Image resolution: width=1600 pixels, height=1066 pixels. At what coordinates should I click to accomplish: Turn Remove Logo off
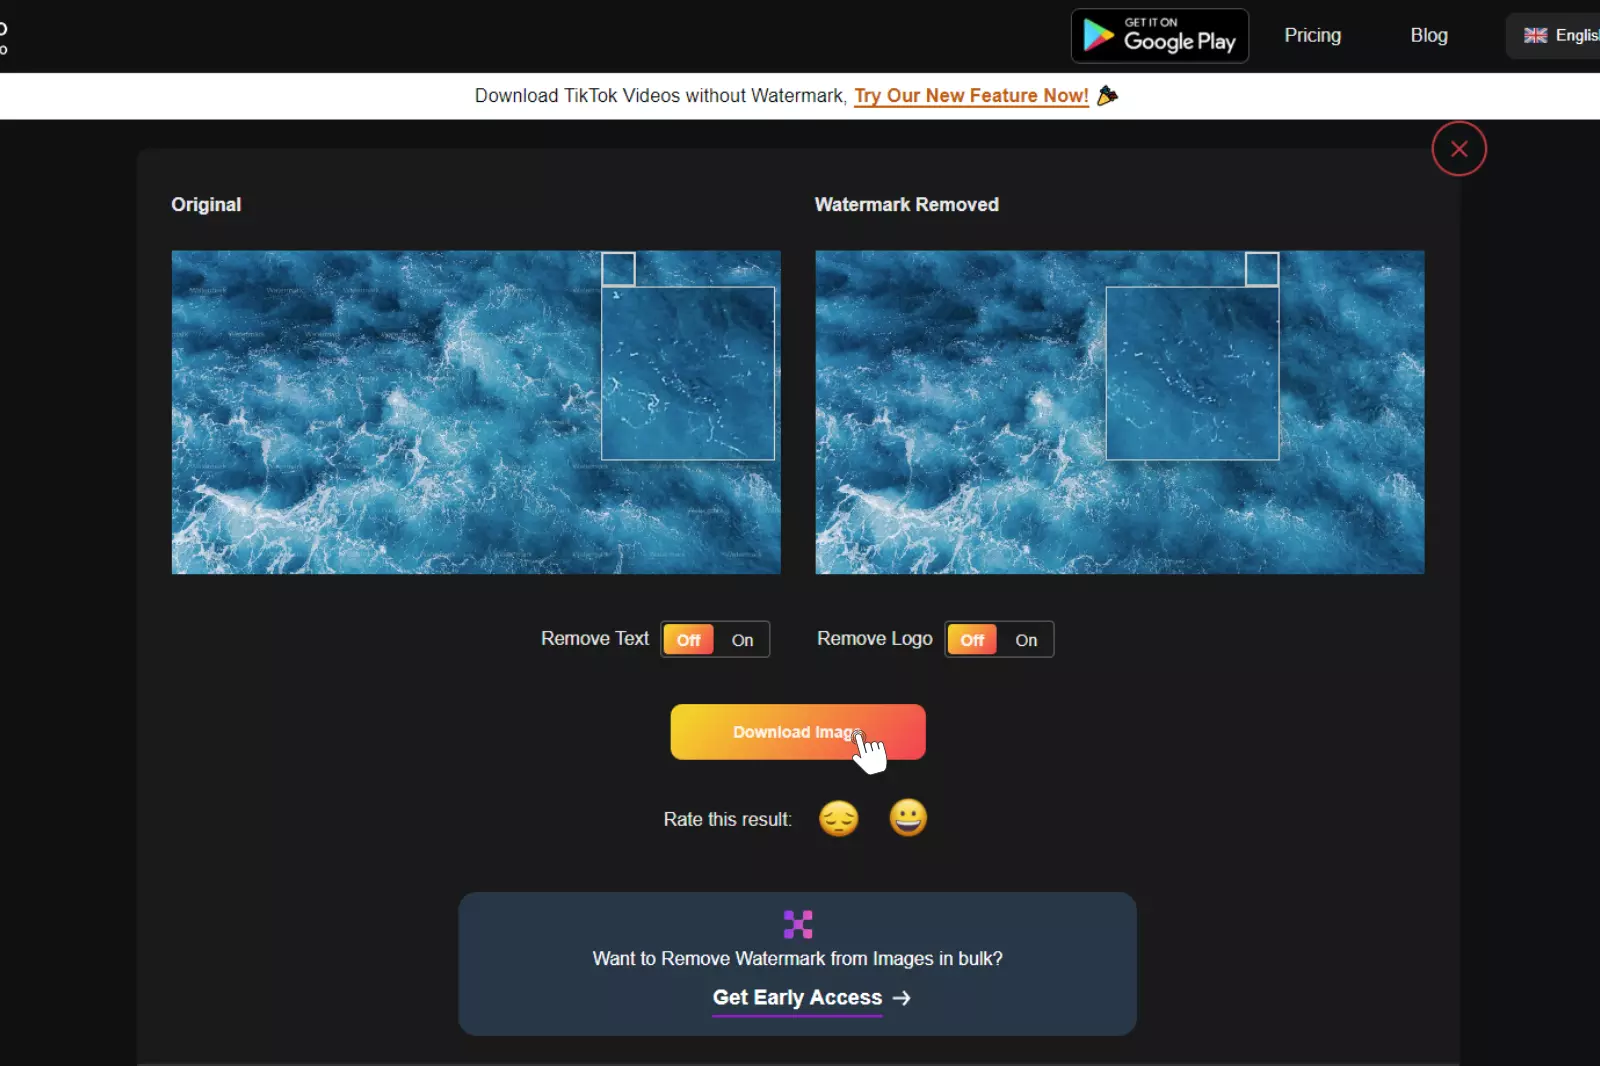pyautogui.click(x=973, y=640)
